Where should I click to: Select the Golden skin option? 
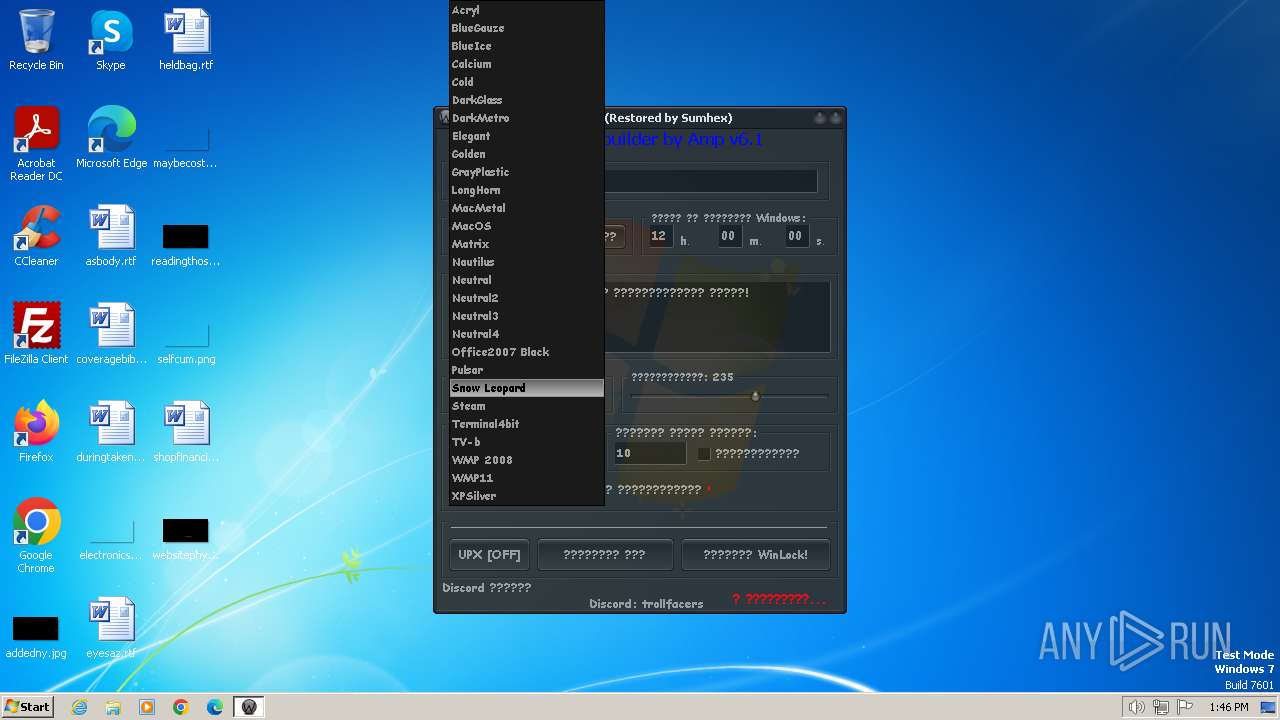point(527,154)
